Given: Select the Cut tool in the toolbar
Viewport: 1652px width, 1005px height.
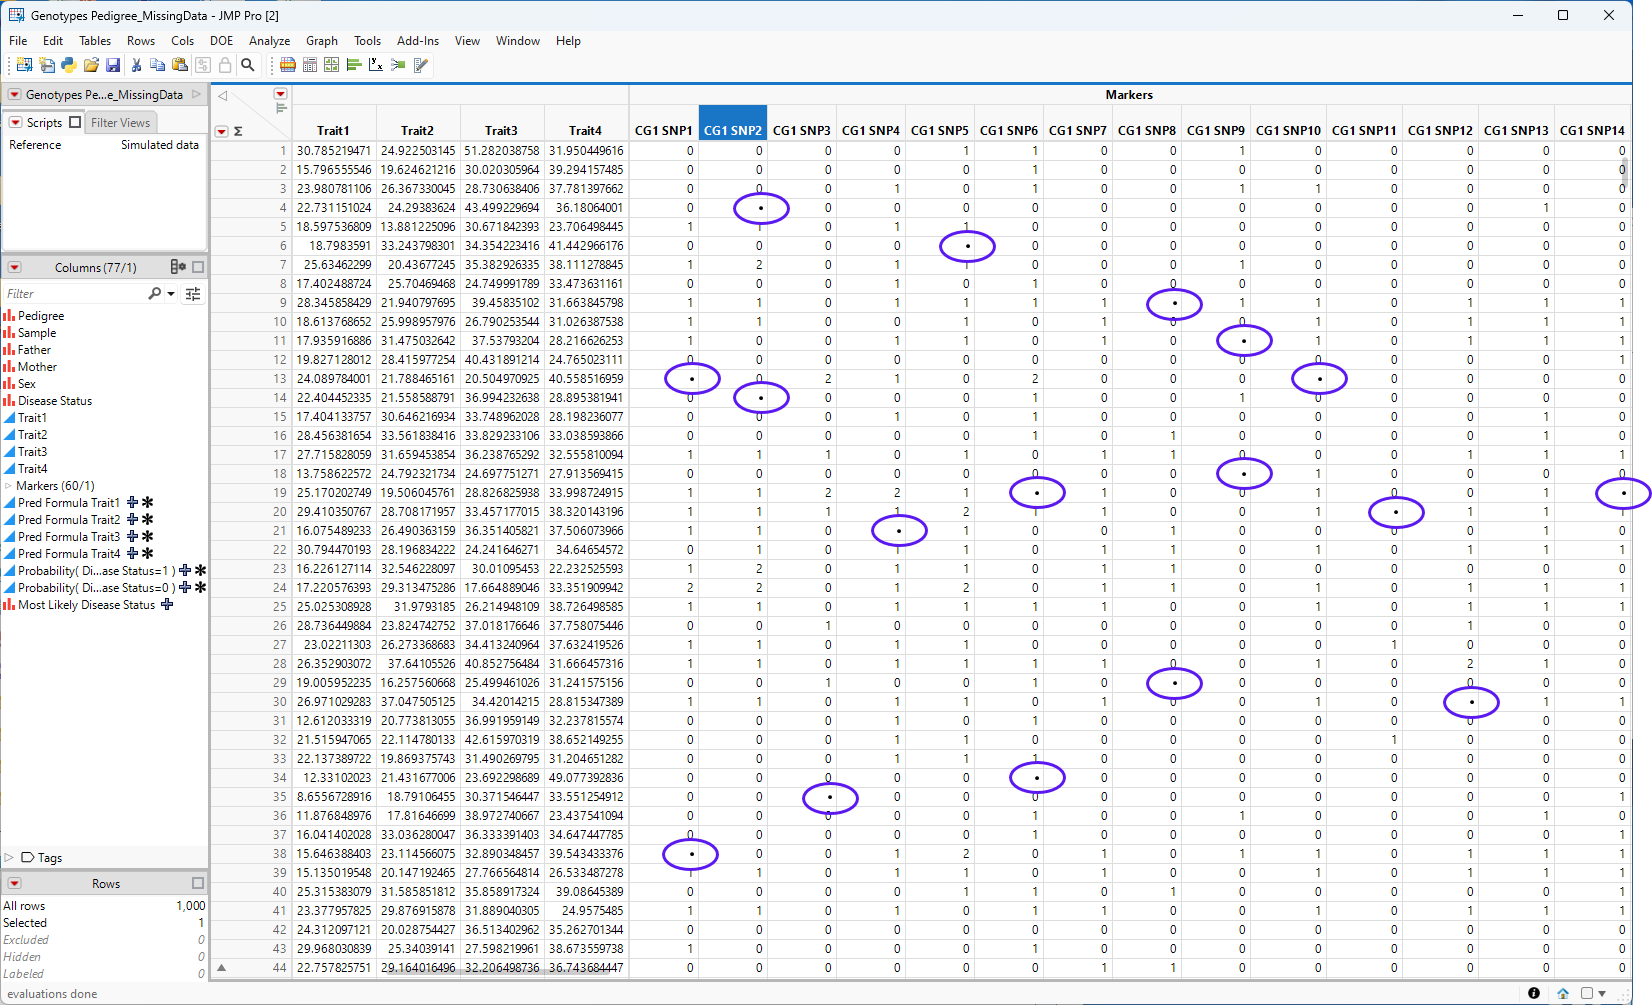Looking at the screenshot, I should coord(136,65).
